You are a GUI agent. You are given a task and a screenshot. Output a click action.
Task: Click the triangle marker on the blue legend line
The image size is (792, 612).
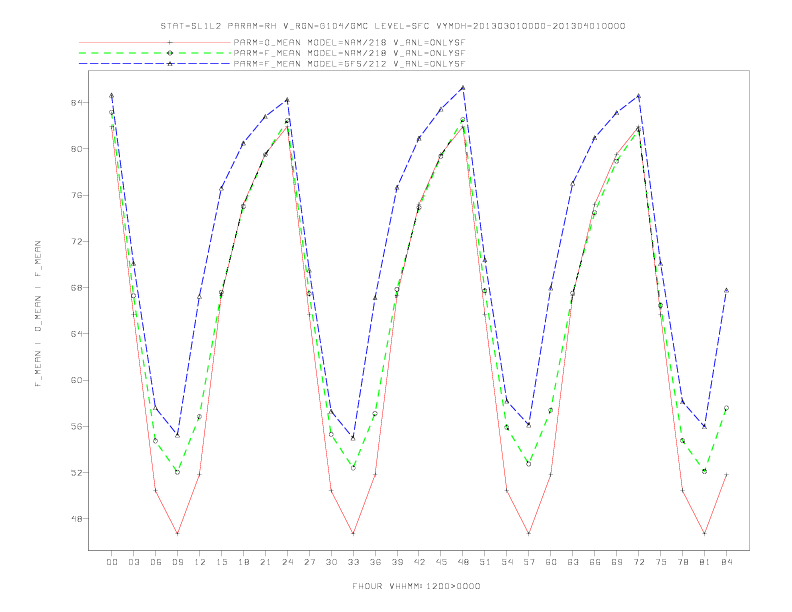click(x=170, y=64)
